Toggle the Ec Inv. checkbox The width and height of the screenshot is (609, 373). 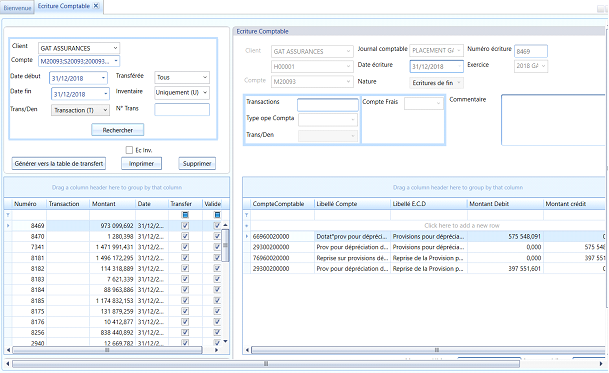click(x=129, y=150)
